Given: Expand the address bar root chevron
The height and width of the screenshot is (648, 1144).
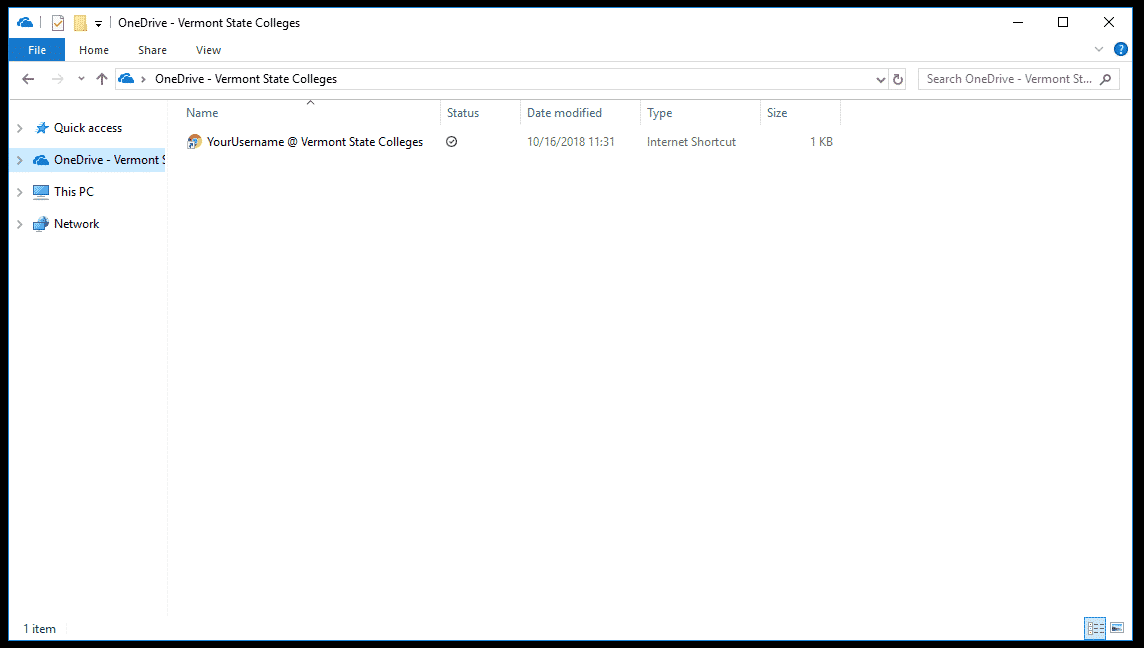Looking at the screenshot, I should tap(143, 79).
